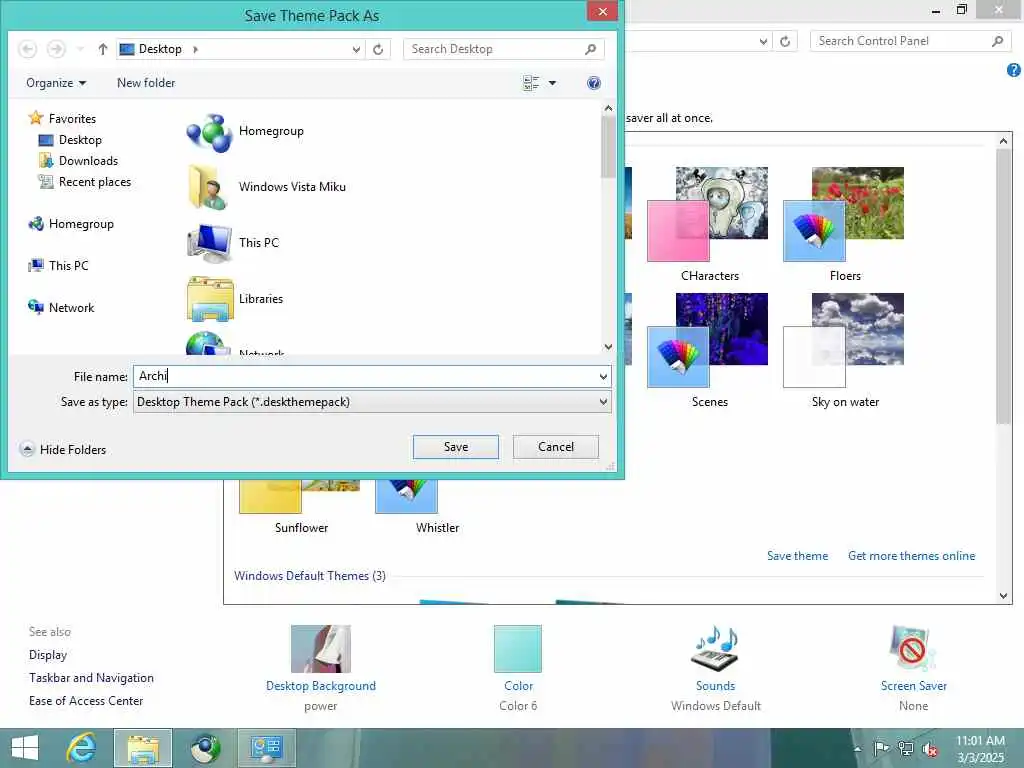Open This PC in file list
Viewport: 1024px width, 768px height.
click(233, 243)
